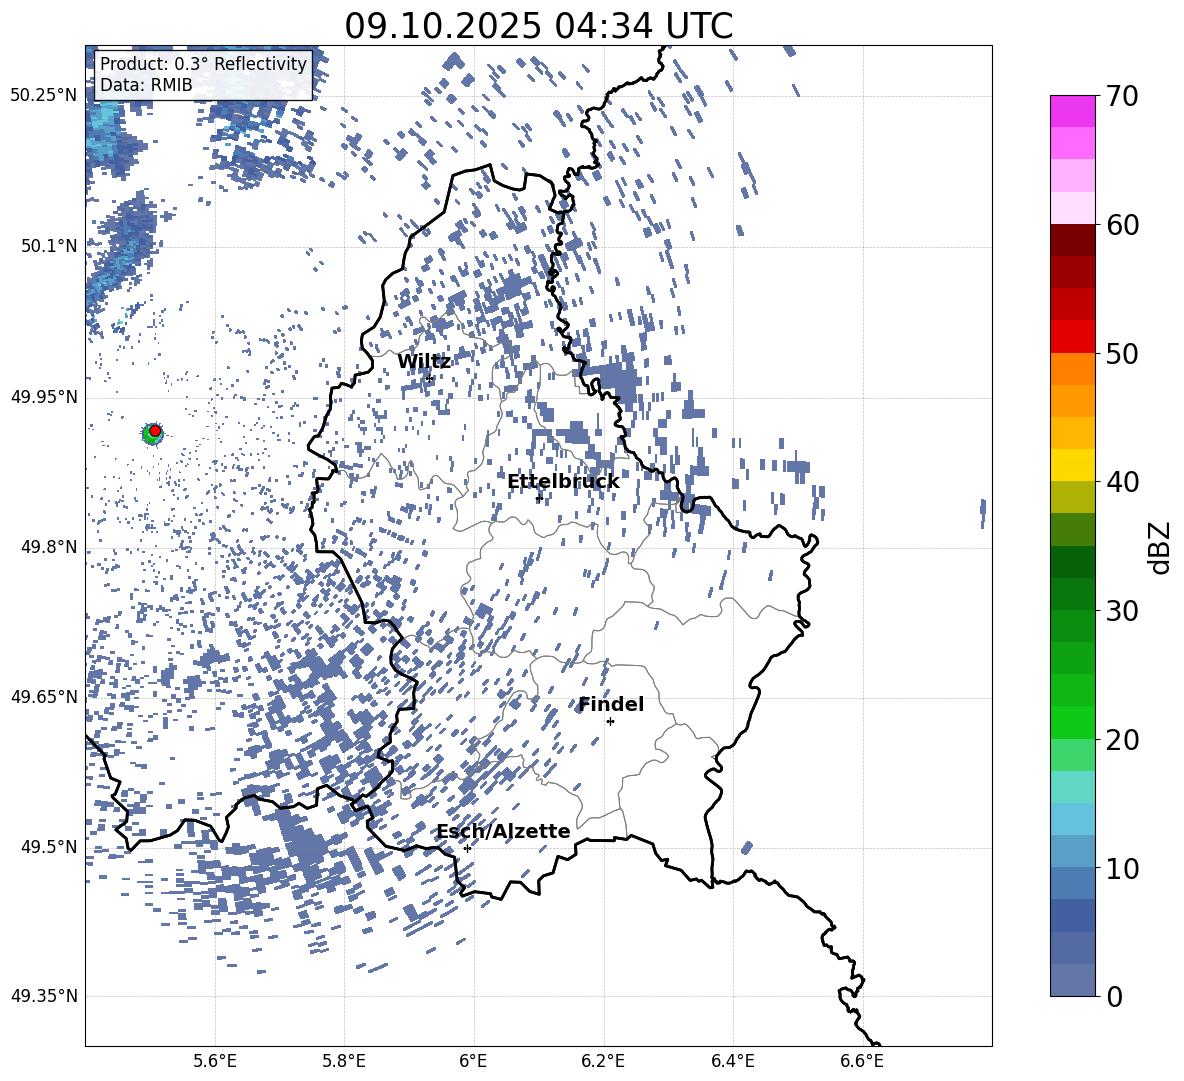This screenshot has width=1184, height=1081.
Task: Click the station cross marker below Findel
Action: 610,721
